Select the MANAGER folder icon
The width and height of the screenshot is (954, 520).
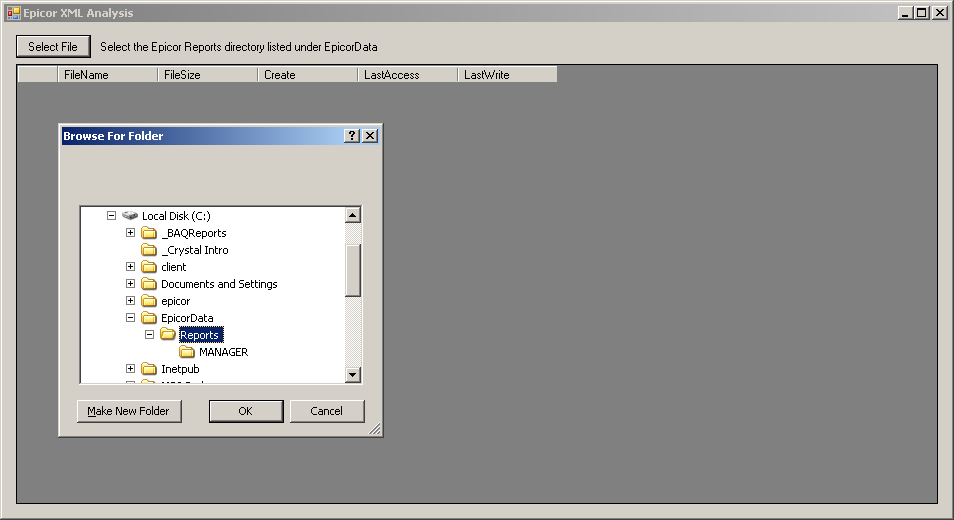click(187, 352)
